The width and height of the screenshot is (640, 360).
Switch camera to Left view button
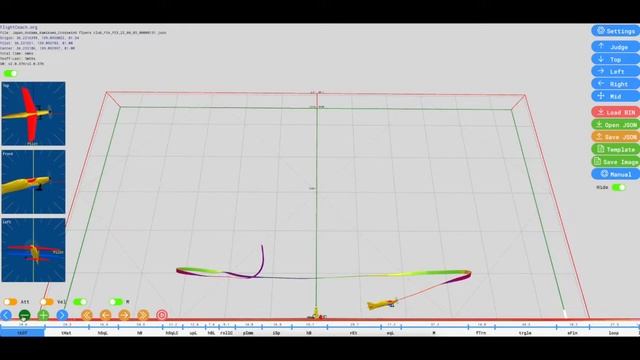click(x=616, y=71)
